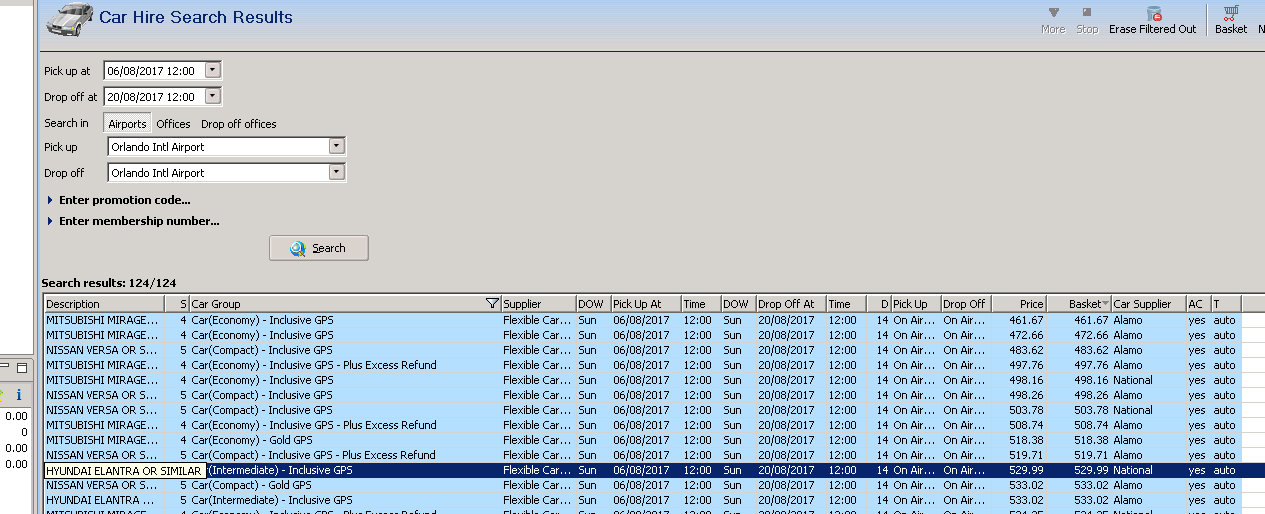Click the sort arrow on Basket column header
Image resolution: width=1265 pixels, height=514 pixels.
click(1105, 304)
